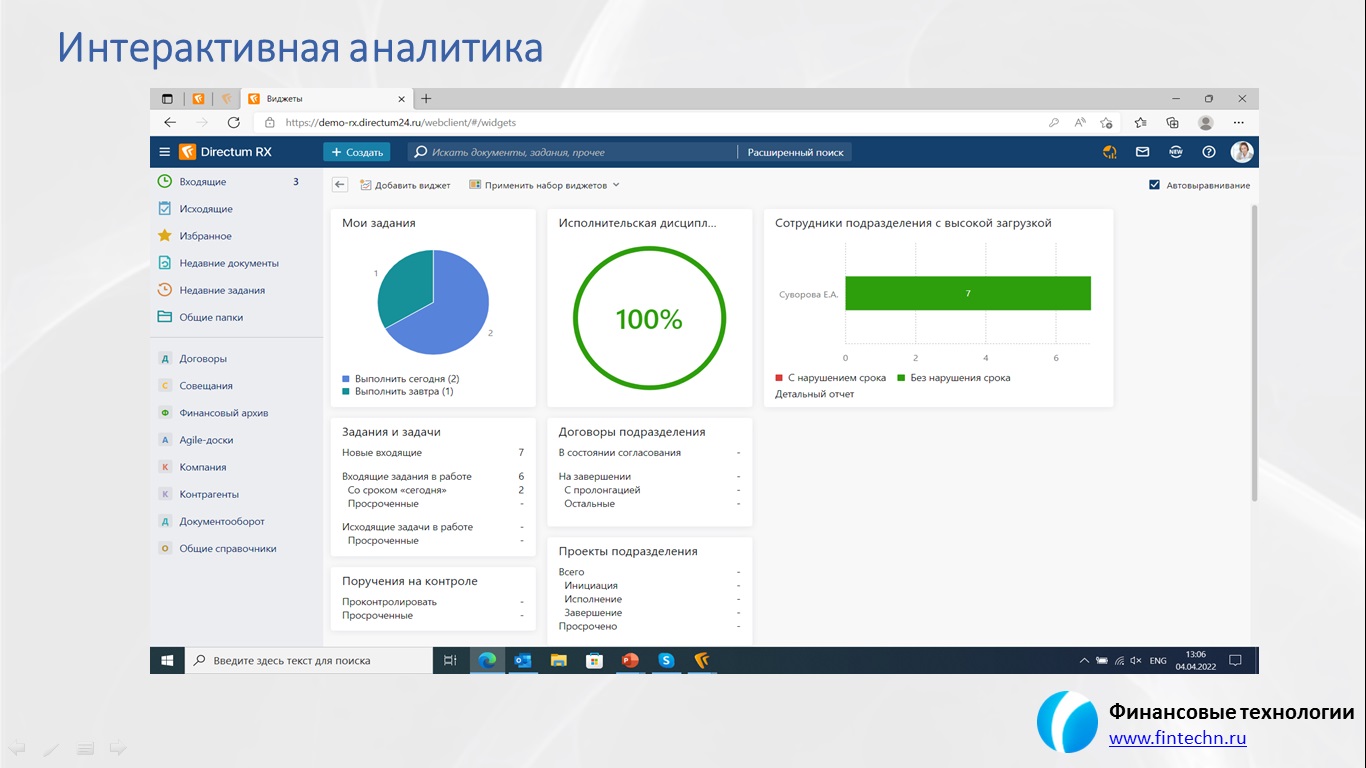Click the green bar for Суворова Е.А.

tap(967, 293)
